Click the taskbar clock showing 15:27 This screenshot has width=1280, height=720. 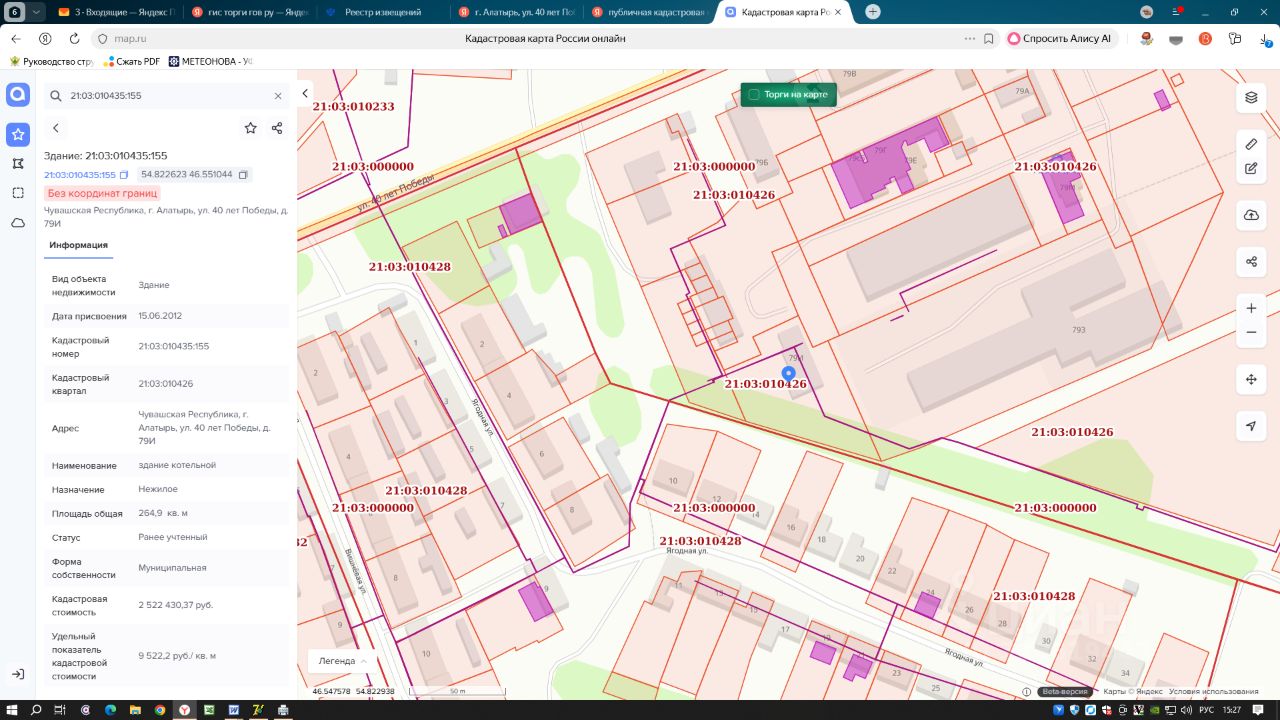(x=1232, y=710)
